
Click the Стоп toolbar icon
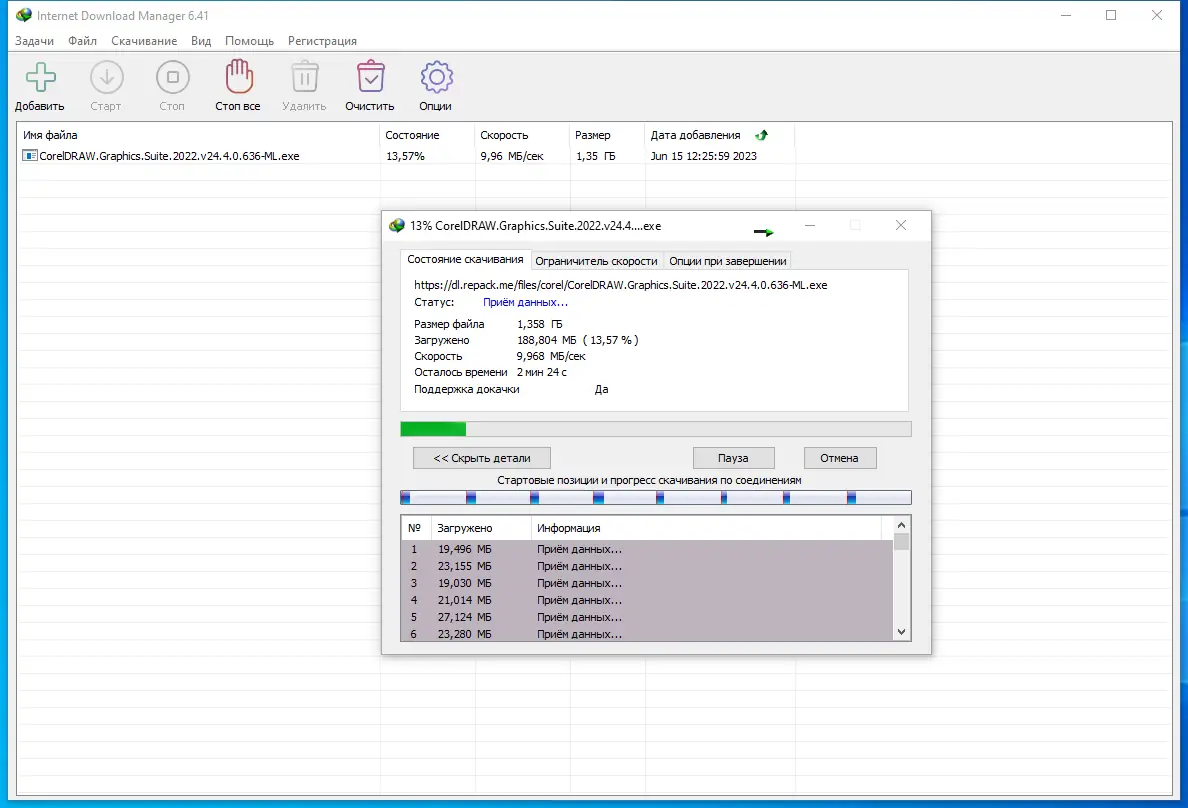[x=173, y=77]
